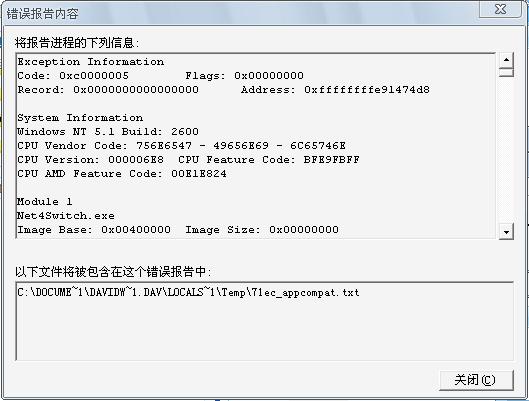Image resolution: width=529 pixels, height=401 pixels.
Task: Click the System Information heading line
Action: pyautogui.click(x=80, y=118)
